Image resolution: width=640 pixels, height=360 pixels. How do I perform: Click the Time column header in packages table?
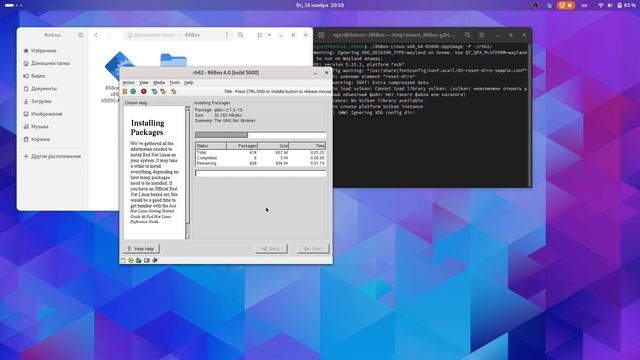tap(307, 146)
